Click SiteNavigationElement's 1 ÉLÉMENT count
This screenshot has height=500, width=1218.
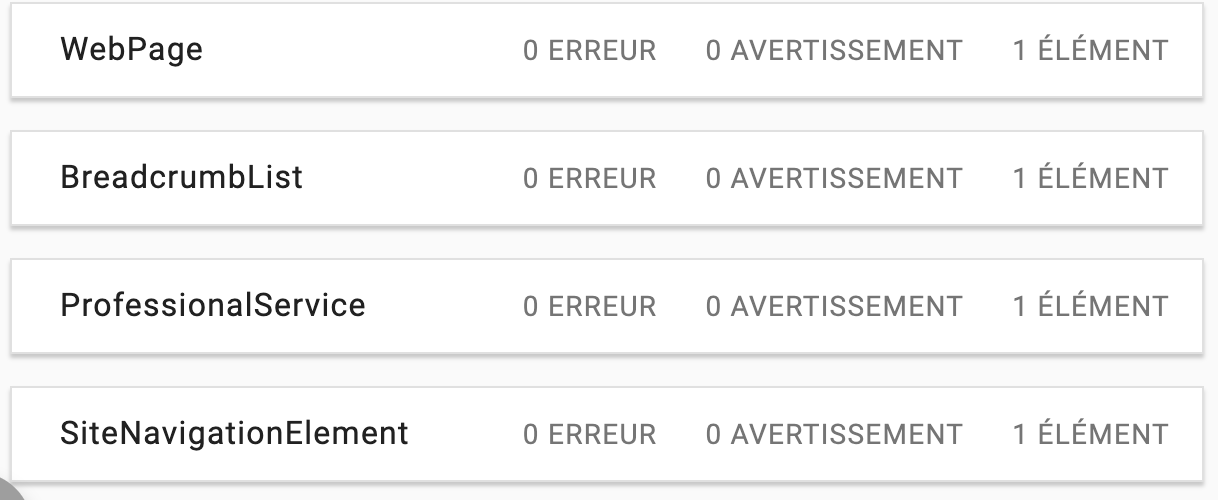coord(1090,434)
